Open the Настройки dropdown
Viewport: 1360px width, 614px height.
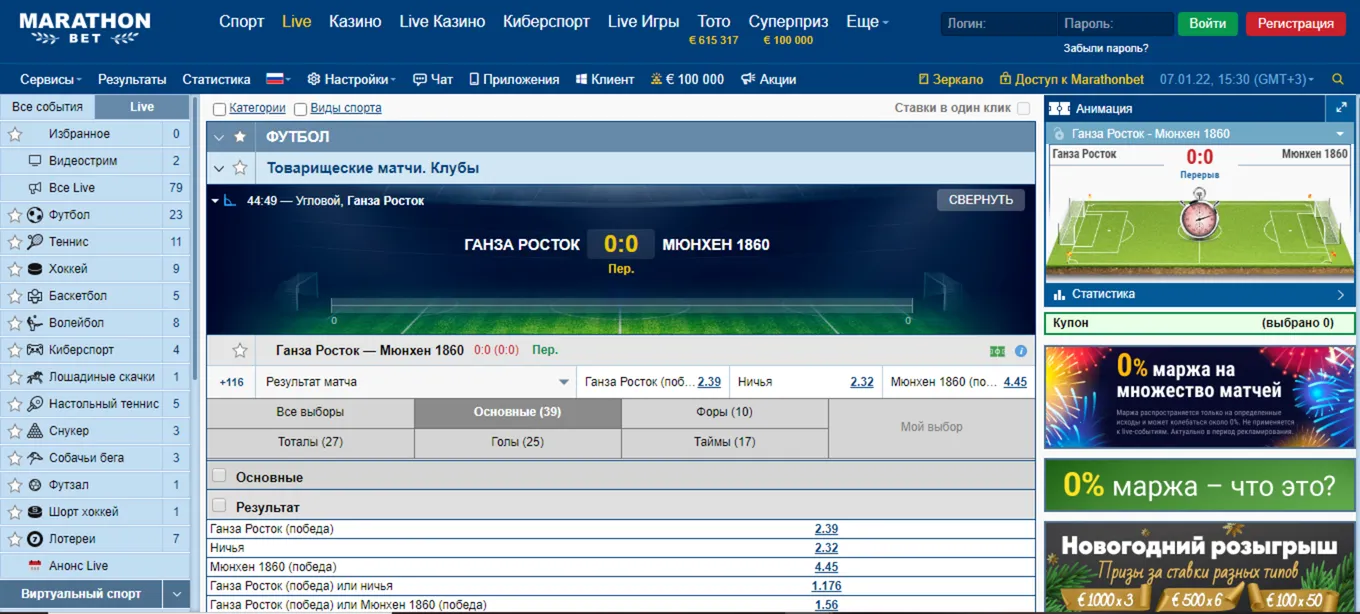coord(351,79)
